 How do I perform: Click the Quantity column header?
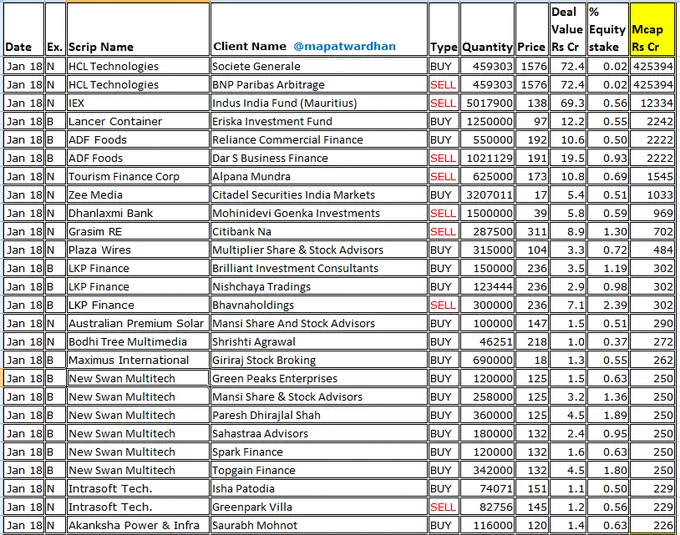coord(487,29)
